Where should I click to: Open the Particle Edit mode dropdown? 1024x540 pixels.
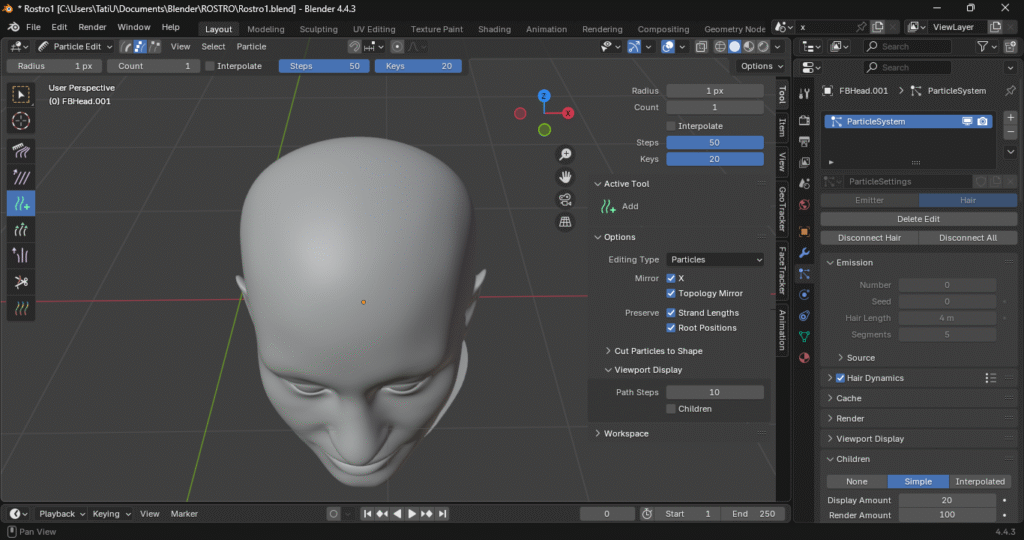coord(75,46)
